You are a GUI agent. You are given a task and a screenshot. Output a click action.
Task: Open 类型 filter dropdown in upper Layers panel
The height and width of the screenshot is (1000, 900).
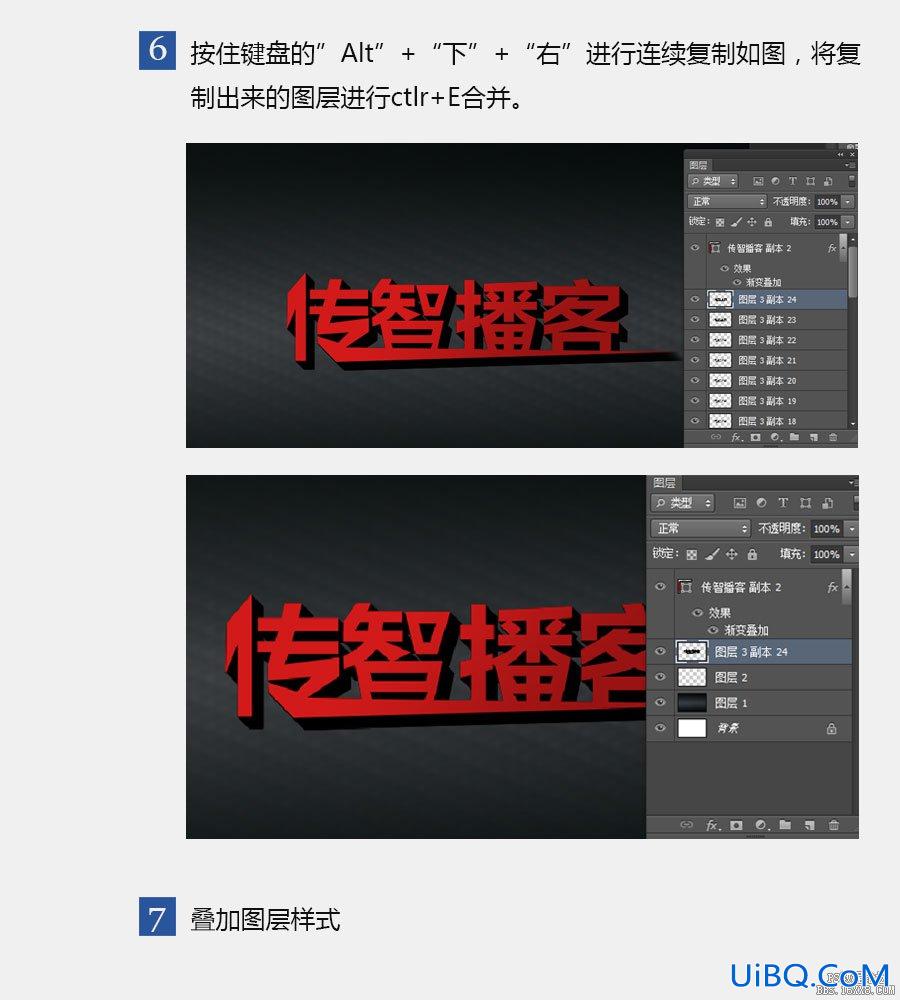(x=712, y=181)
